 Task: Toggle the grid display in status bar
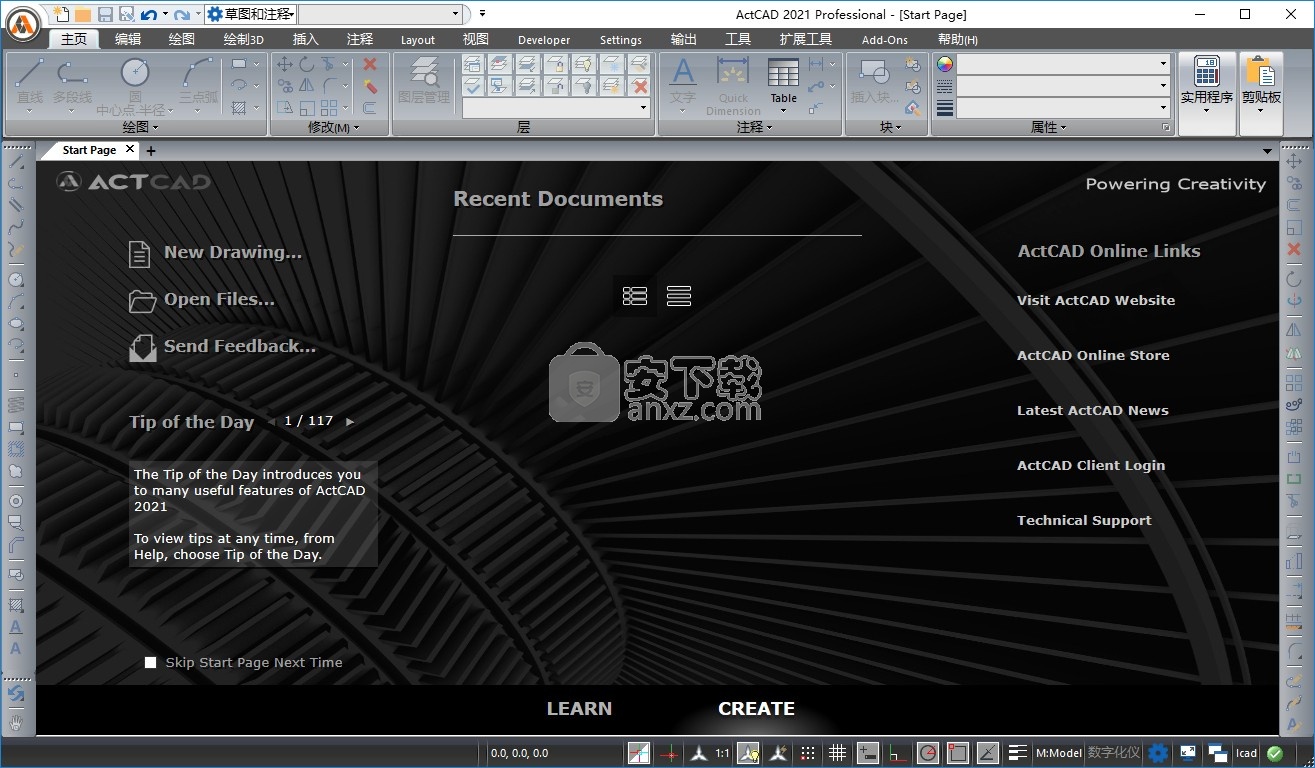(x=837, y=753)
